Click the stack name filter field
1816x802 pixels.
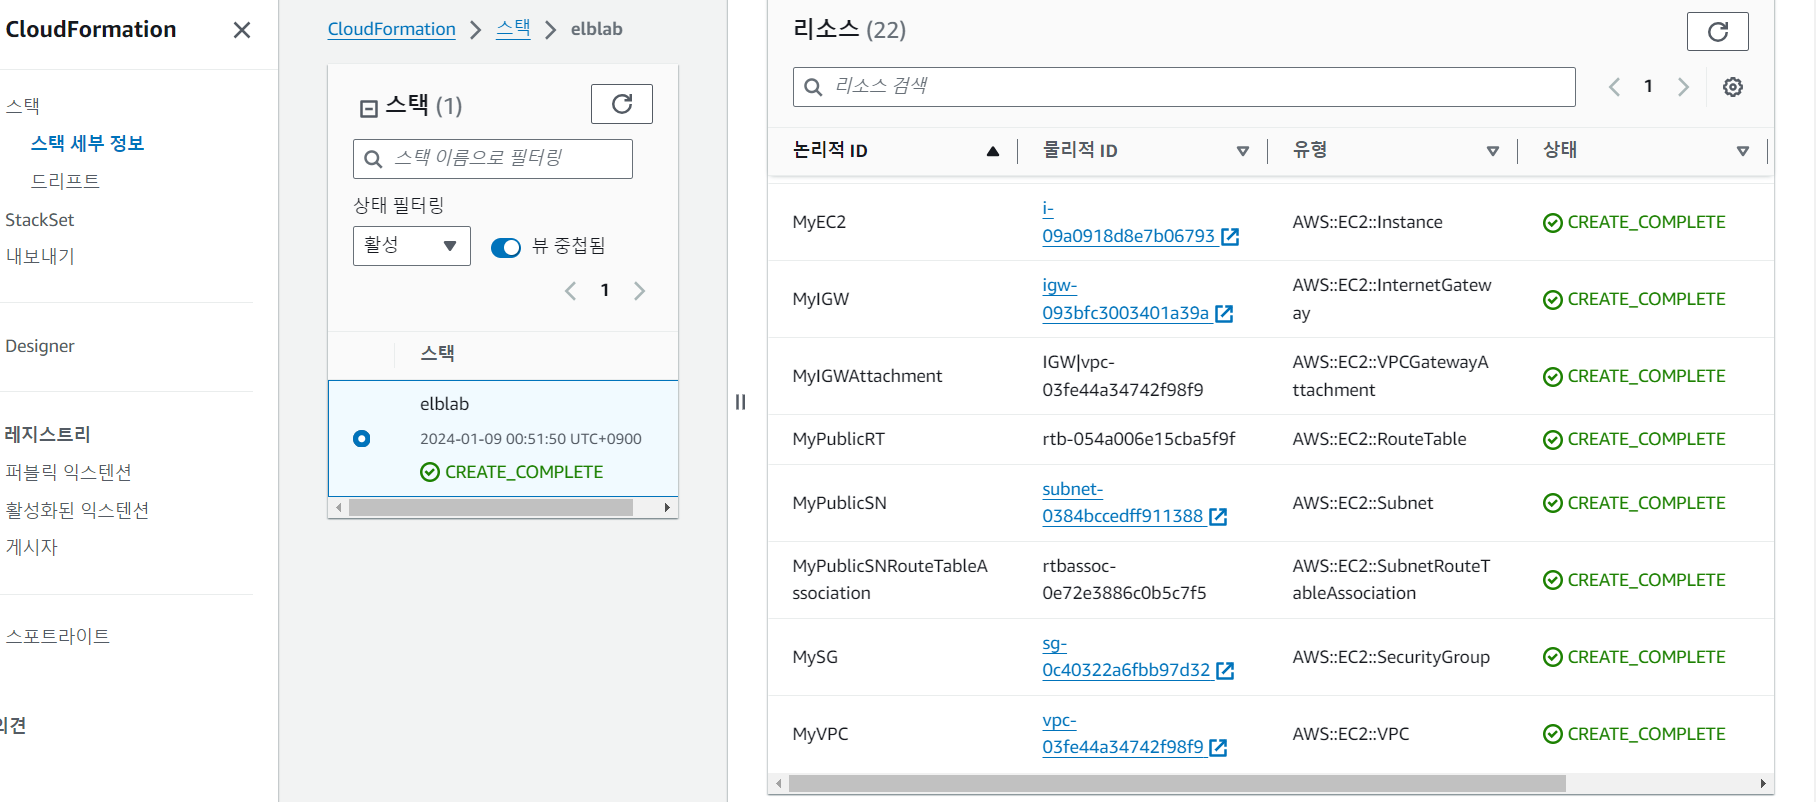(x=493, y=159)
